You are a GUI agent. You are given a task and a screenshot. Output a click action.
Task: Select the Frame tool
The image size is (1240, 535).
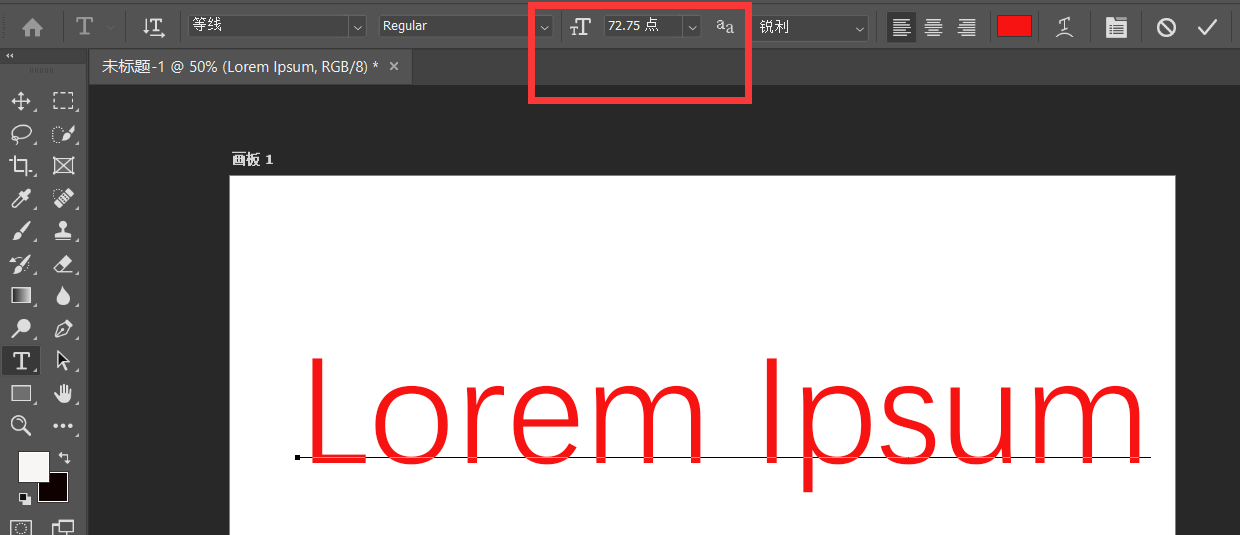pyautogui.click(x=63, y=166)
